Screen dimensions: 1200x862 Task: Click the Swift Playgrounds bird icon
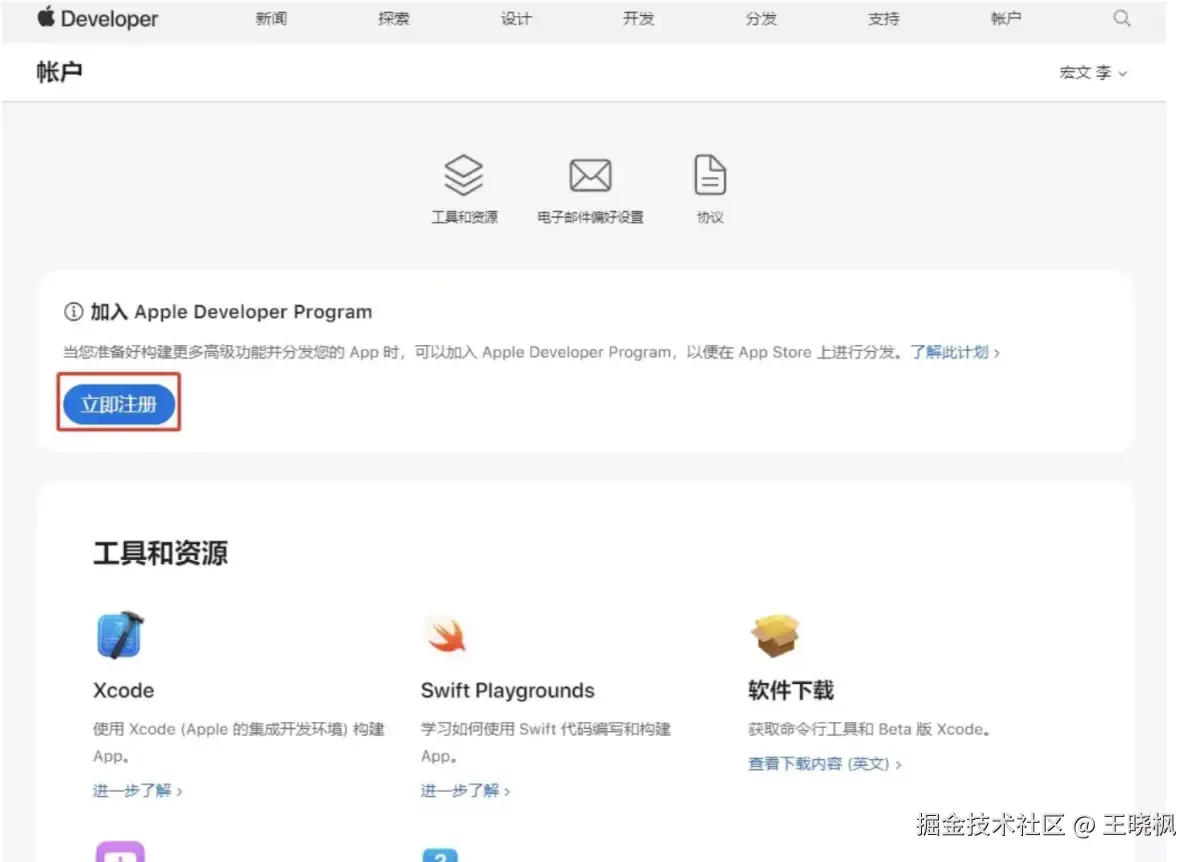click(x=446, y=635)
